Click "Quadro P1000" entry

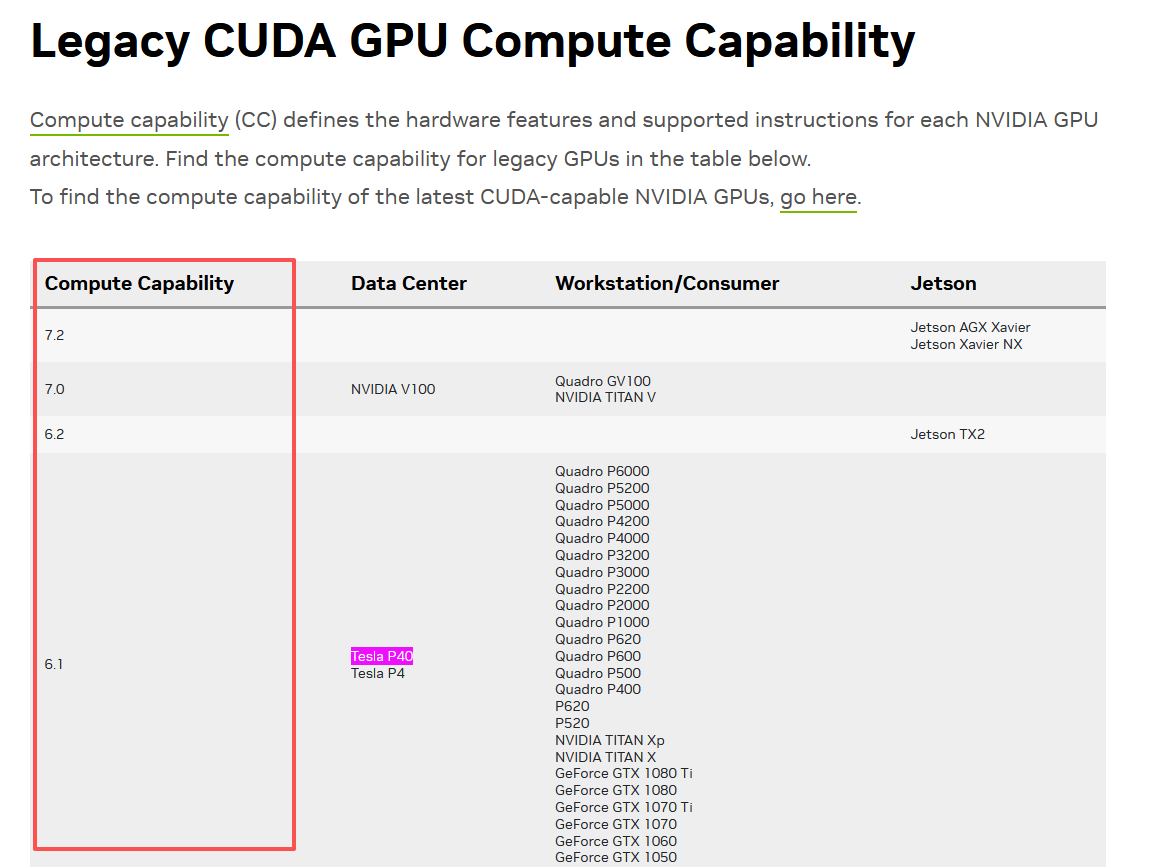click(602, 622)
